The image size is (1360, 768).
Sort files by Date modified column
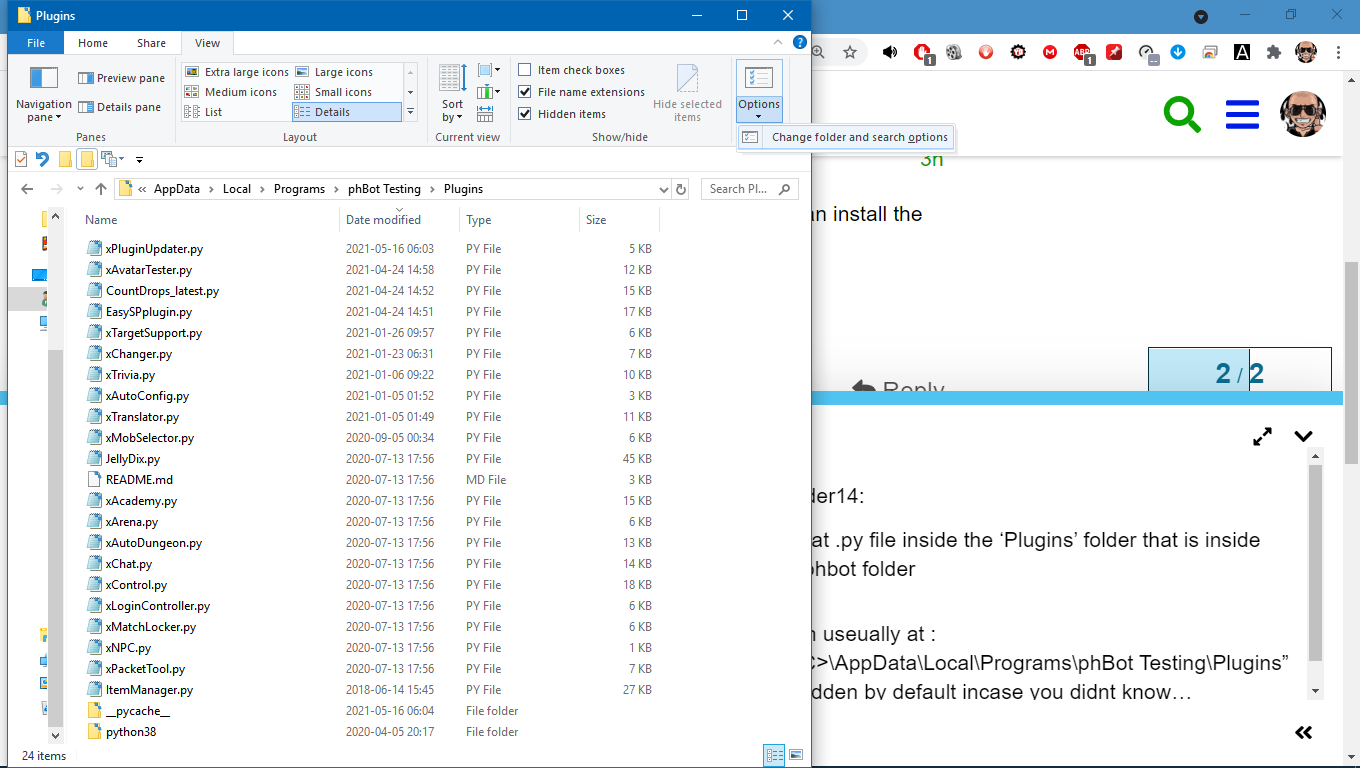pos(383,220)
